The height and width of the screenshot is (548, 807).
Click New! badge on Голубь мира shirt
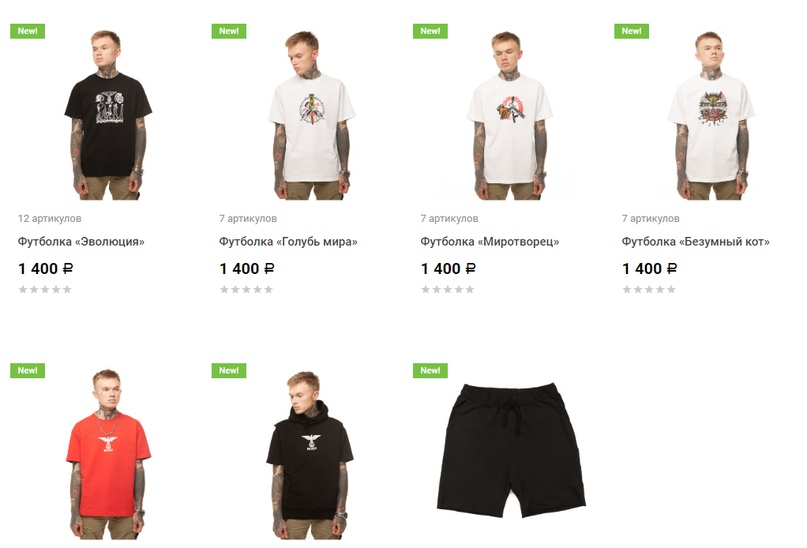click(229, 31)
